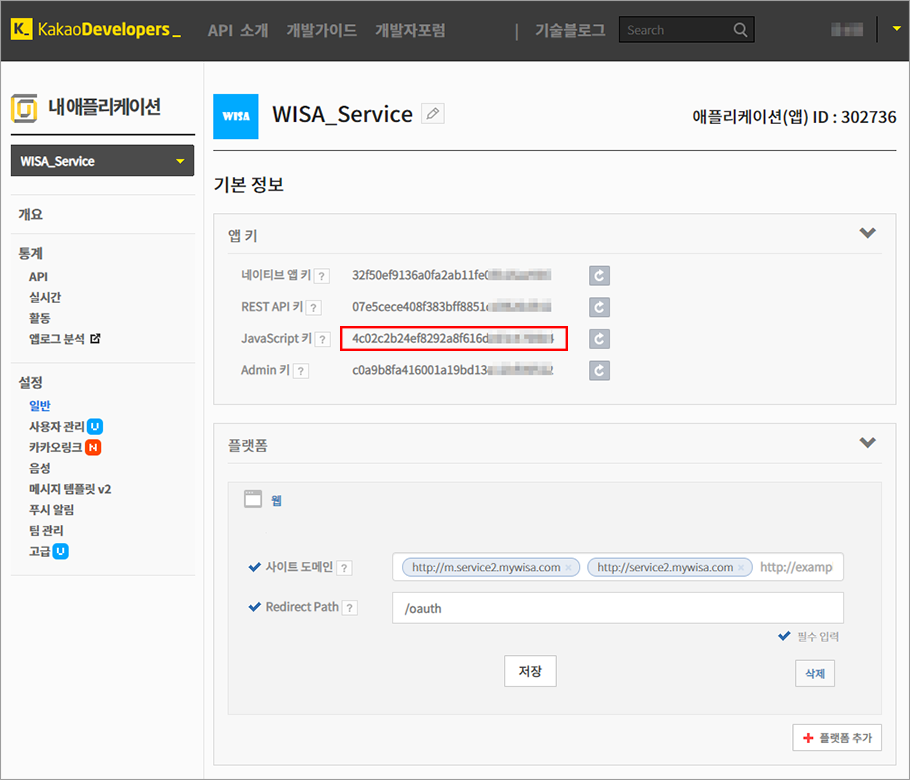Remove http://service2.mywisa.com domain tag

[x=741, y=568]
